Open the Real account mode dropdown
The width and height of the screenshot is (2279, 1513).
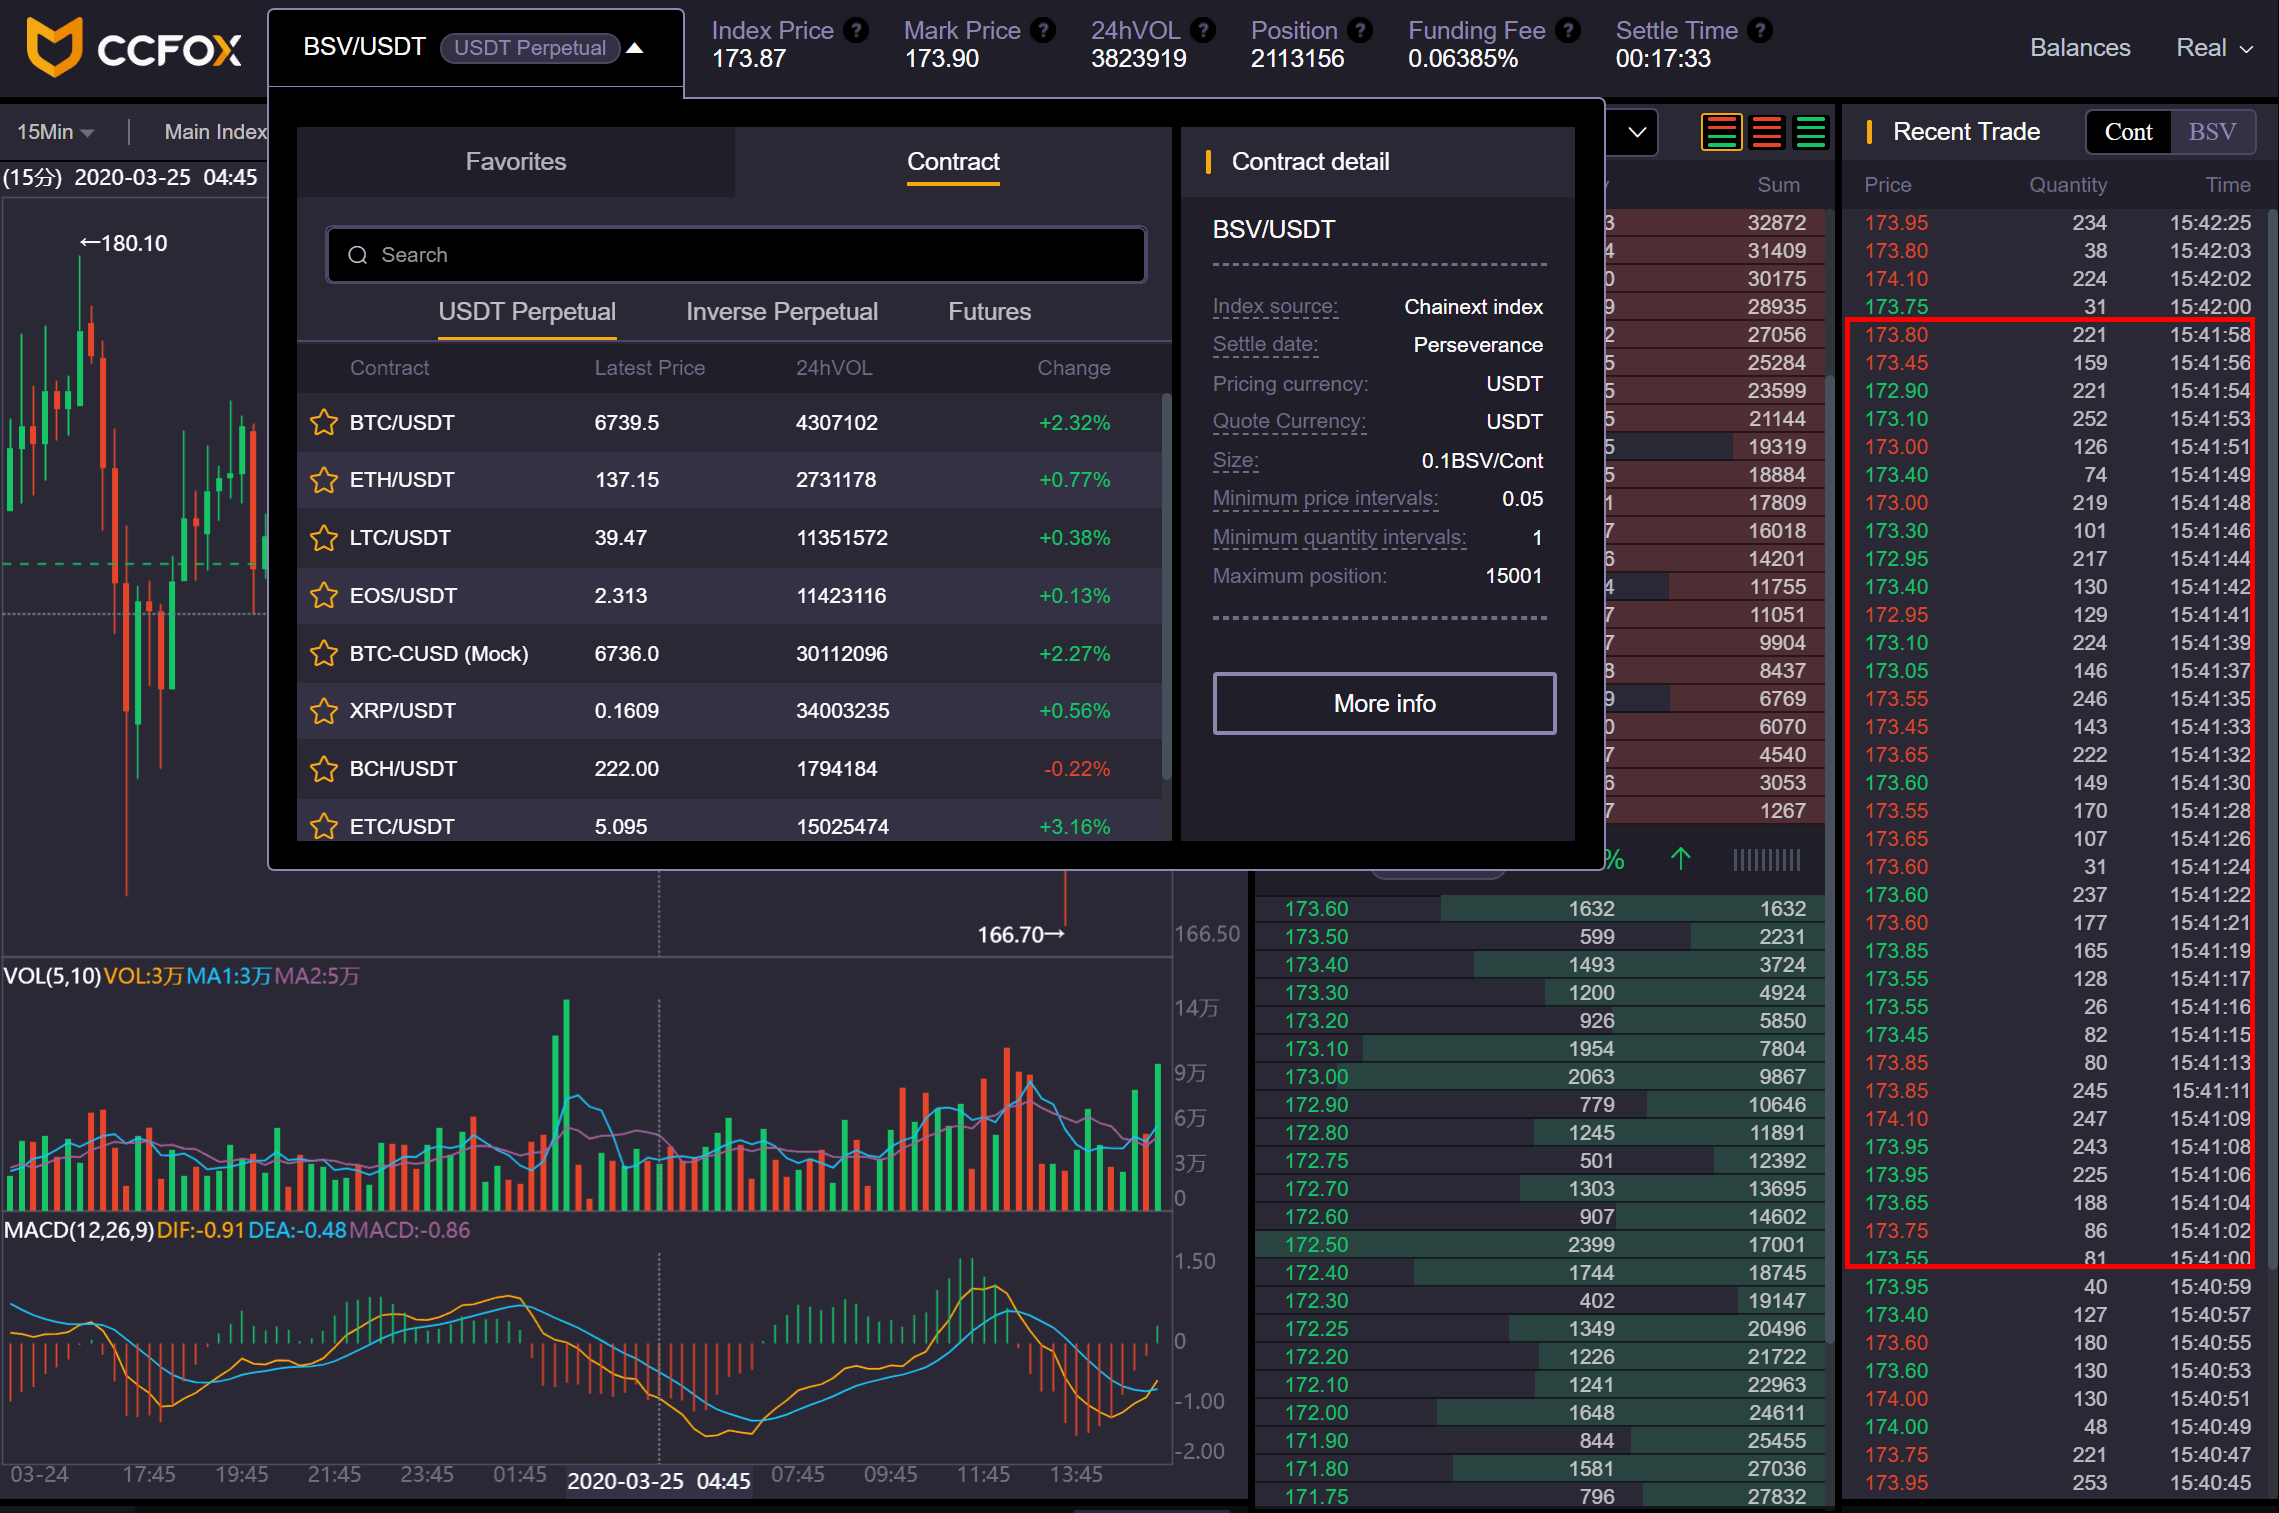2215,48
